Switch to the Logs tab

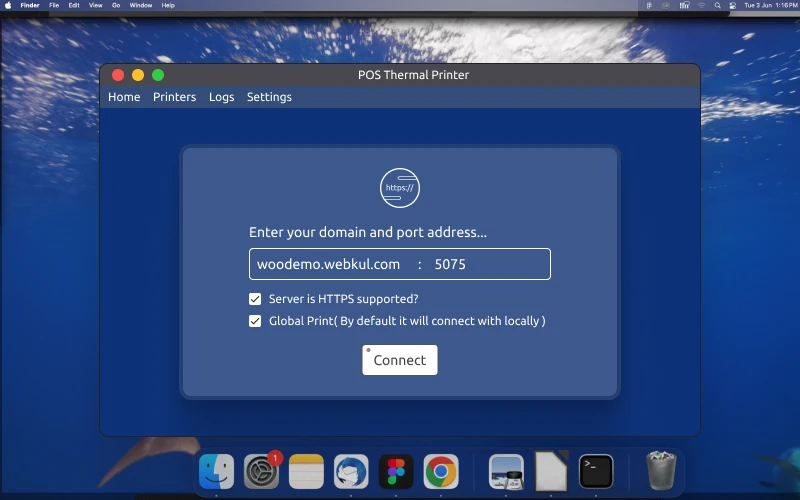pos(221,97)
